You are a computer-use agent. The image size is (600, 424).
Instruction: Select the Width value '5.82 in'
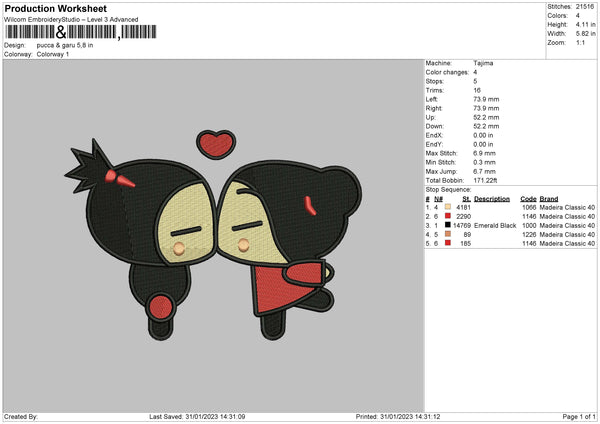pyautogui.click(x=585, y=34)
